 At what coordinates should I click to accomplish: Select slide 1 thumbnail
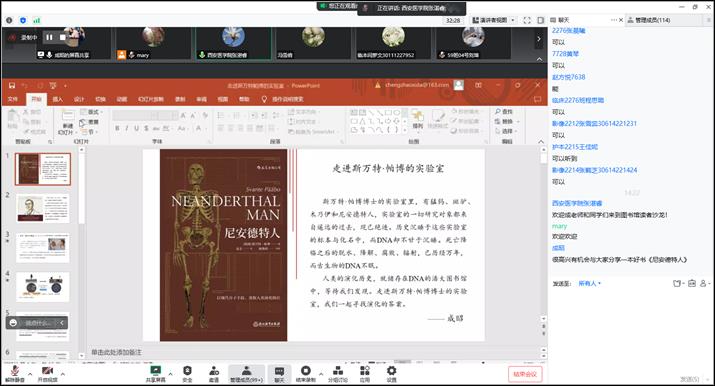coord(42,169)
